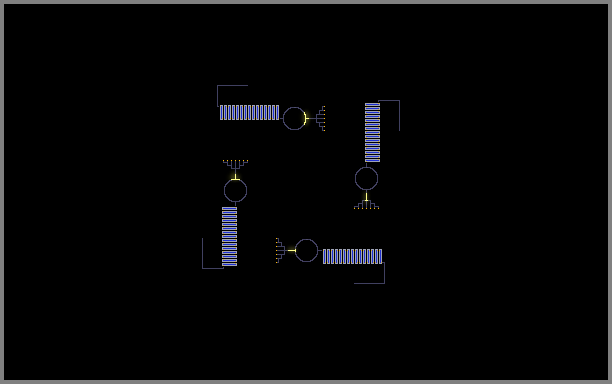Click the L-shaped line above the top striped block

[x=233, y=95]
